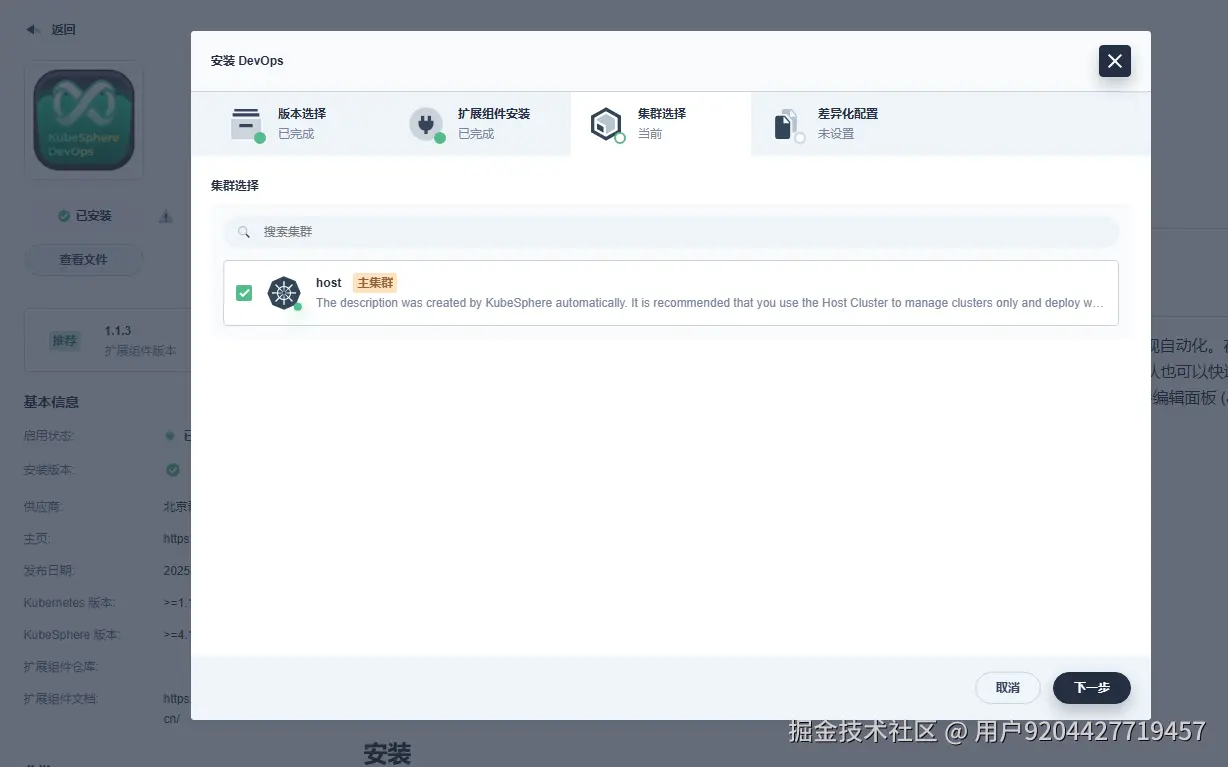Click the 供应商 label
This screenshot has height=767, width=1228.
click(43, 507)
